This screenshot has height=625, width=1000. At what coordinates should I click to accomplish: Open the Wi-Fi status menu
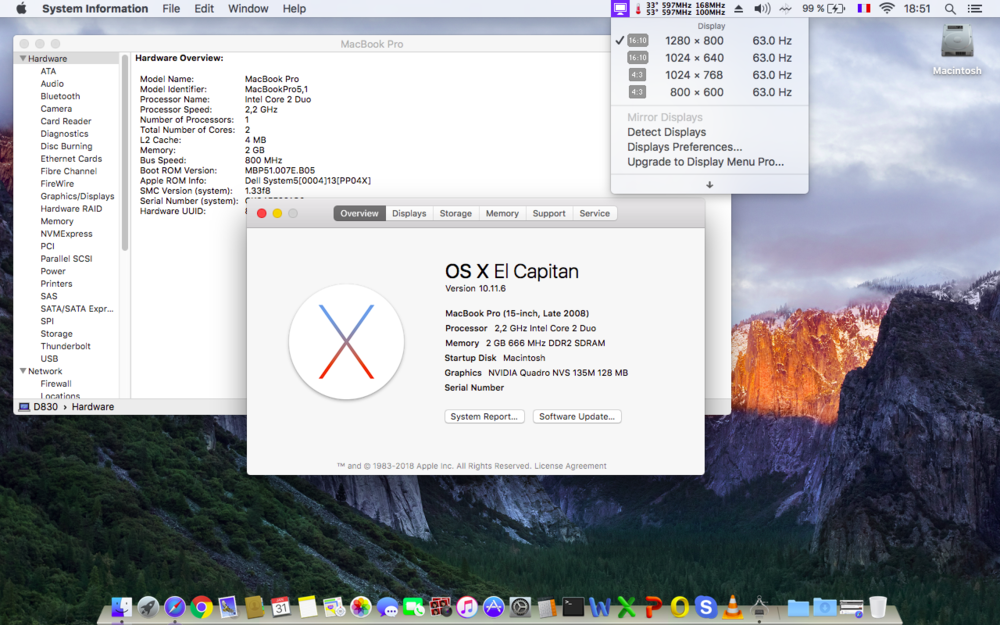(x=886, y=8)
